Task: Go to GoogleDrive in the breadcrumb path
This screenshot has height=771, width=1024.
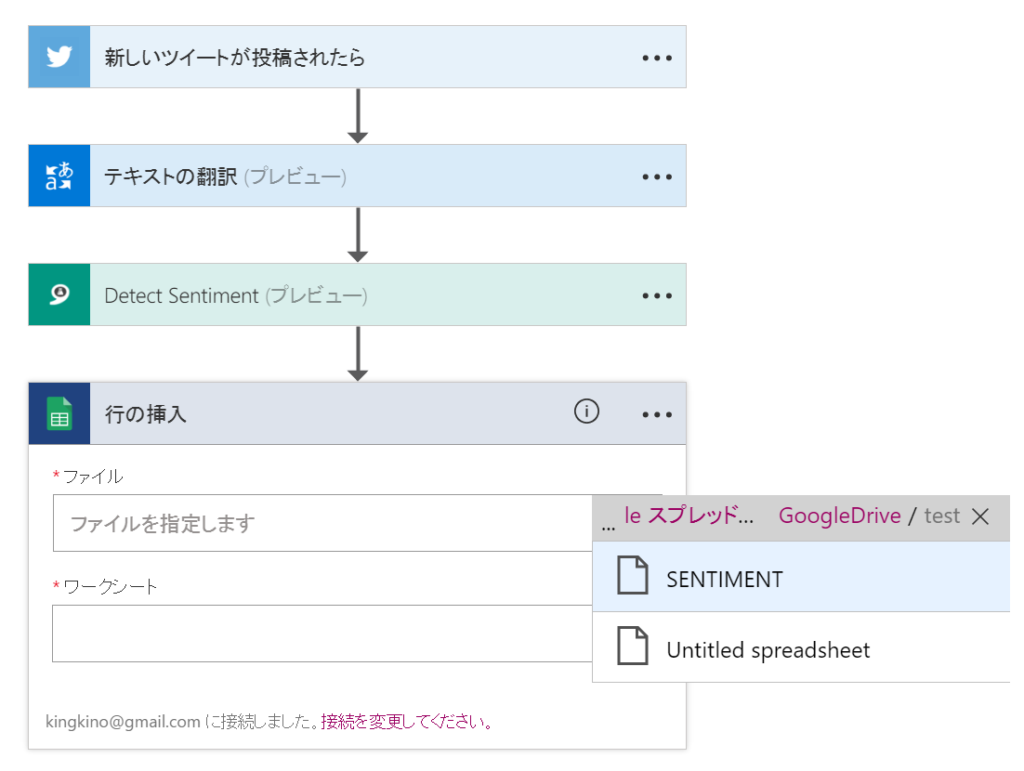Action: [839, 516]
